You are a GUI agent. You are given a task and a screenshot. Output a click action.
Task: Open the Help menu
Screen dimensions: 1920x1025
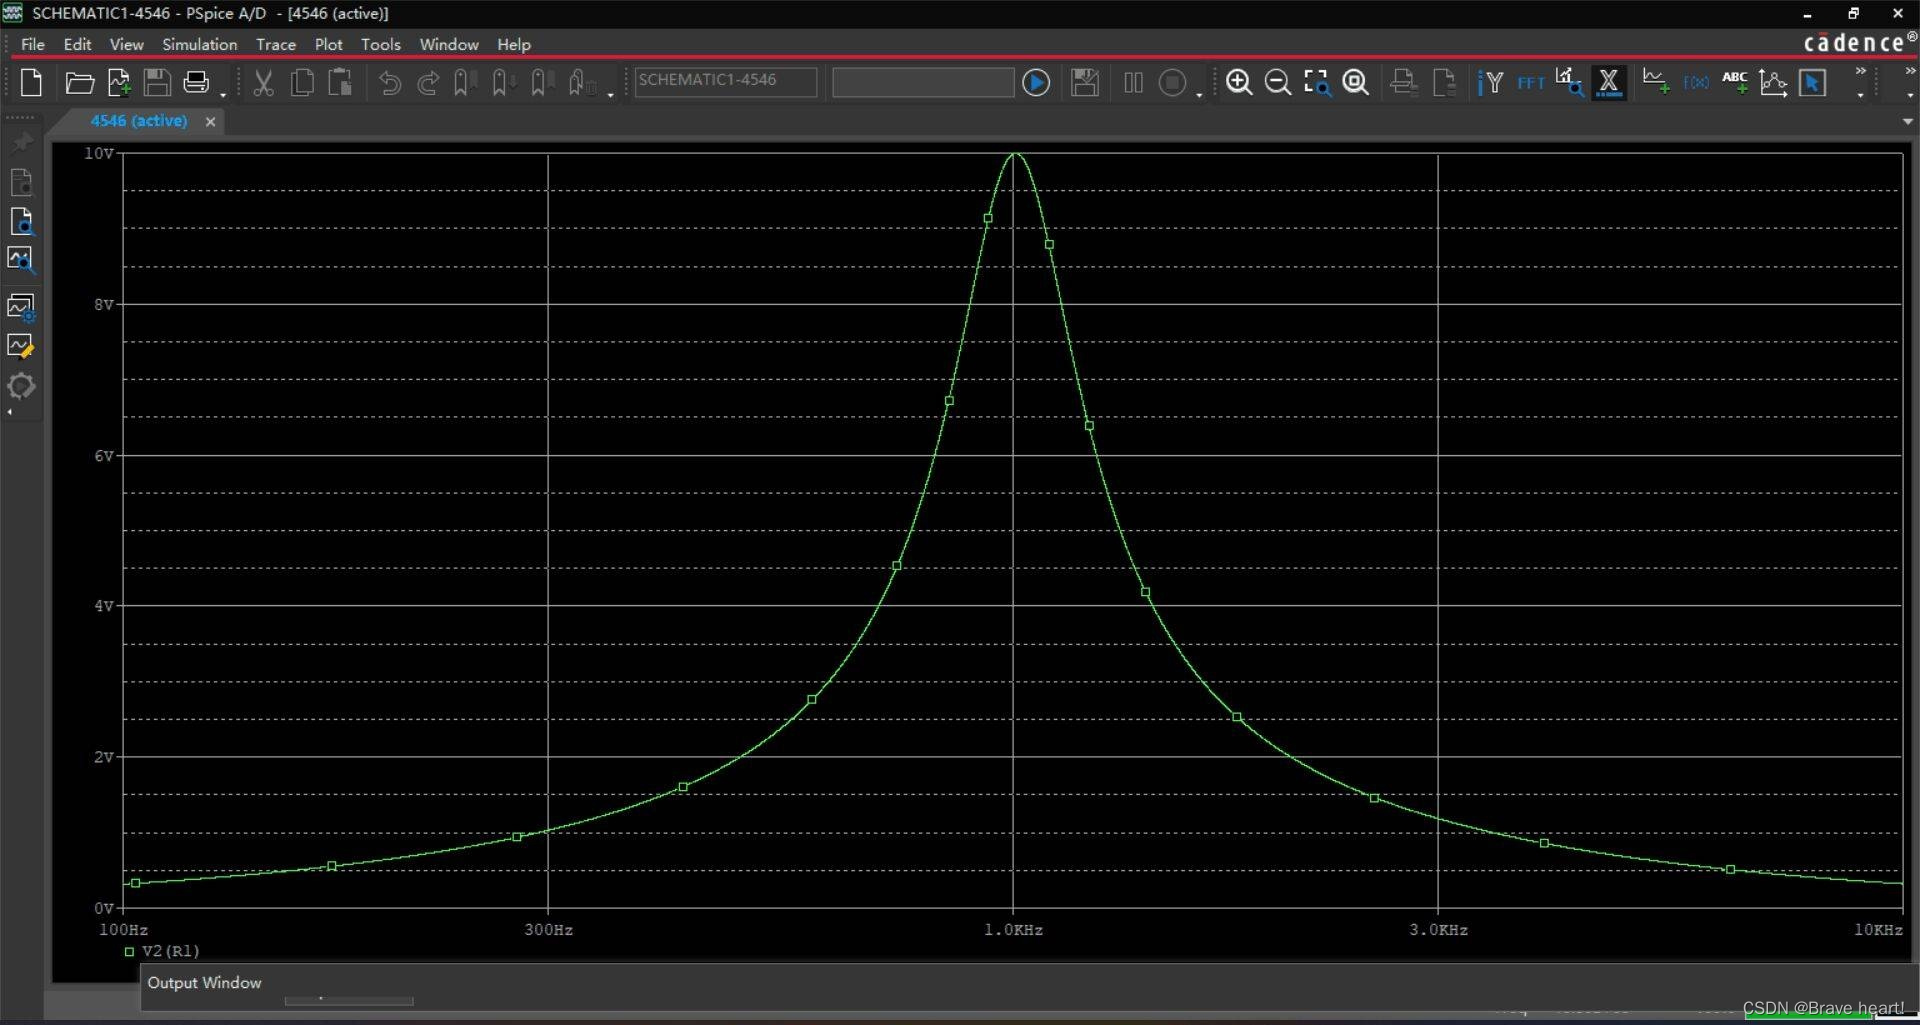(514, 44)
